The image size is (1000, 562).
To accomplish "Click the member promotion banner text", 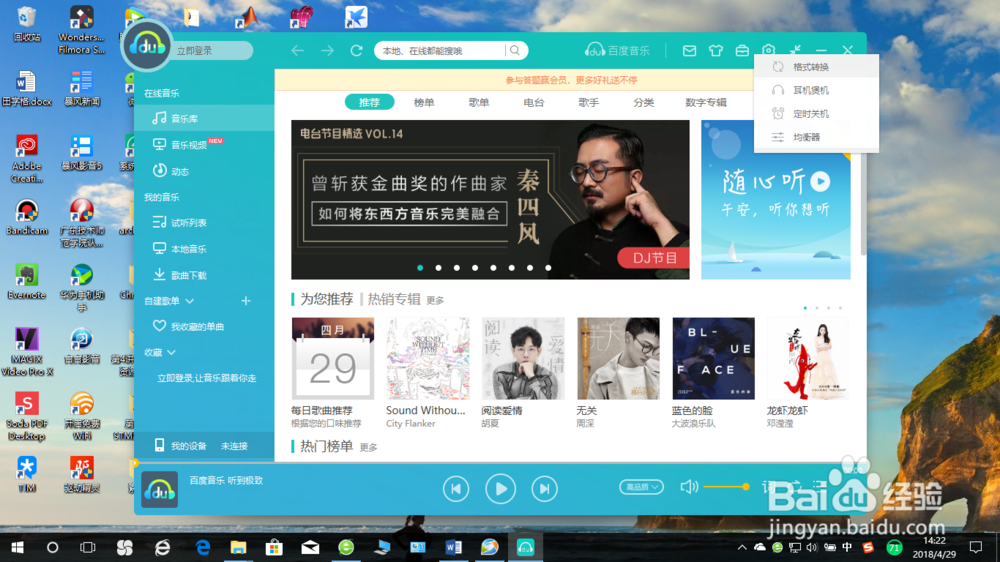I will coord(571,80).
